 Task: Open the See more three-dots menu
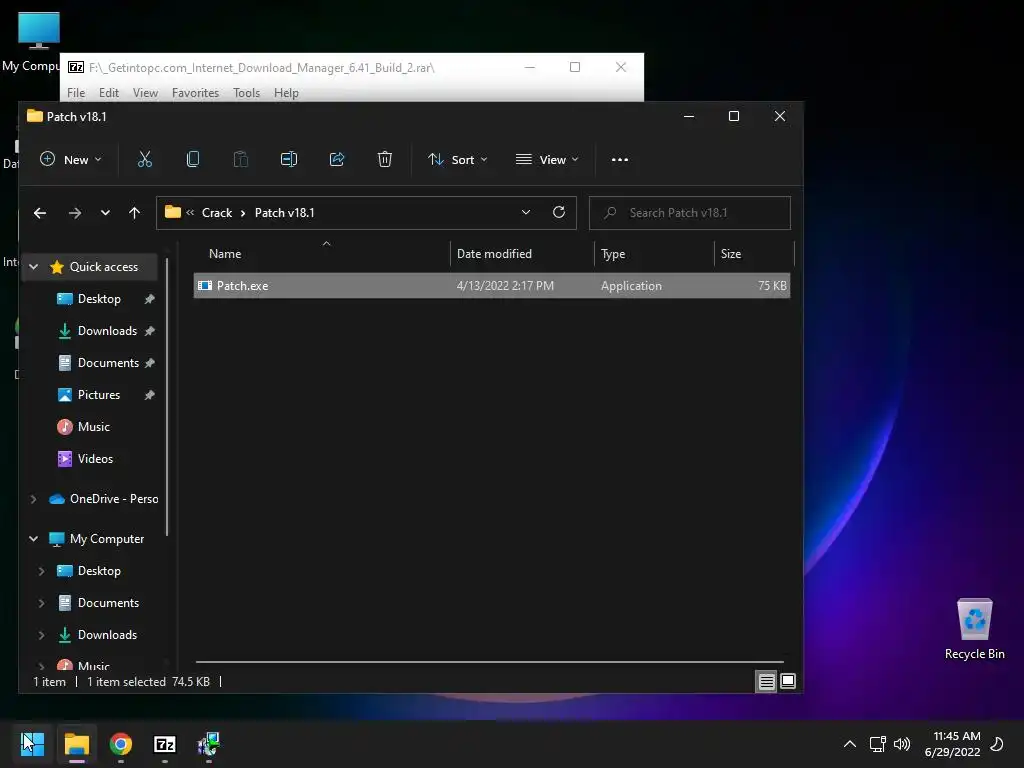(620, 159)
